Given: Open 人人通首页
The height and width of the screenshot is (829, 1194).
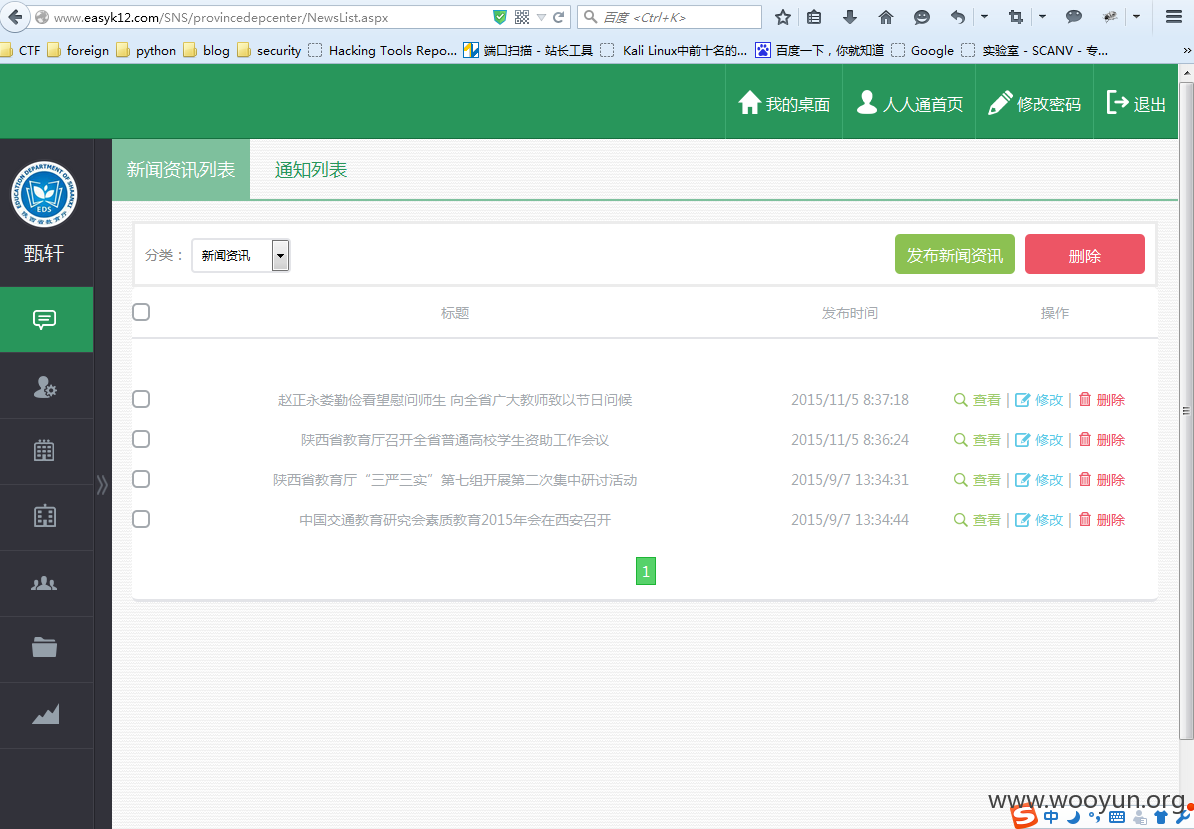Looking at the screenshot, I should pos(909,104).
